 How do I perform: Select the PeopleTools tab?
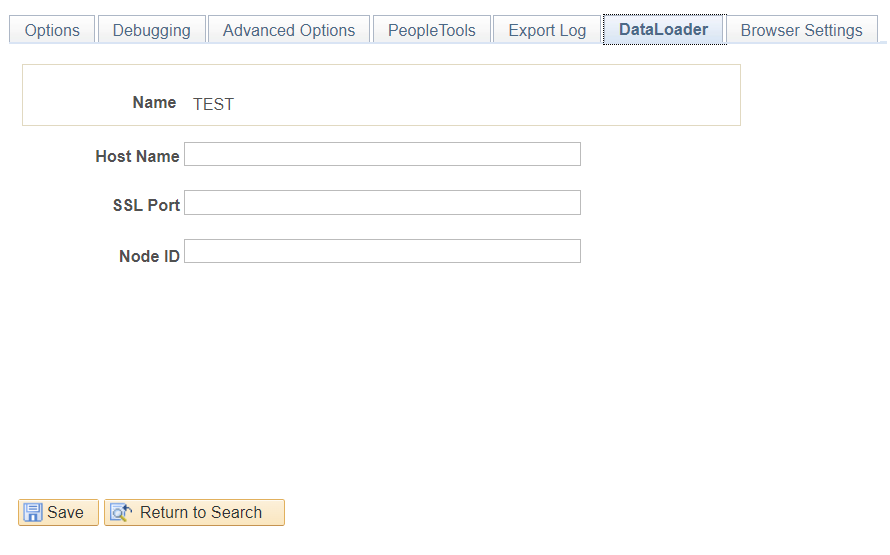(432, 30)
